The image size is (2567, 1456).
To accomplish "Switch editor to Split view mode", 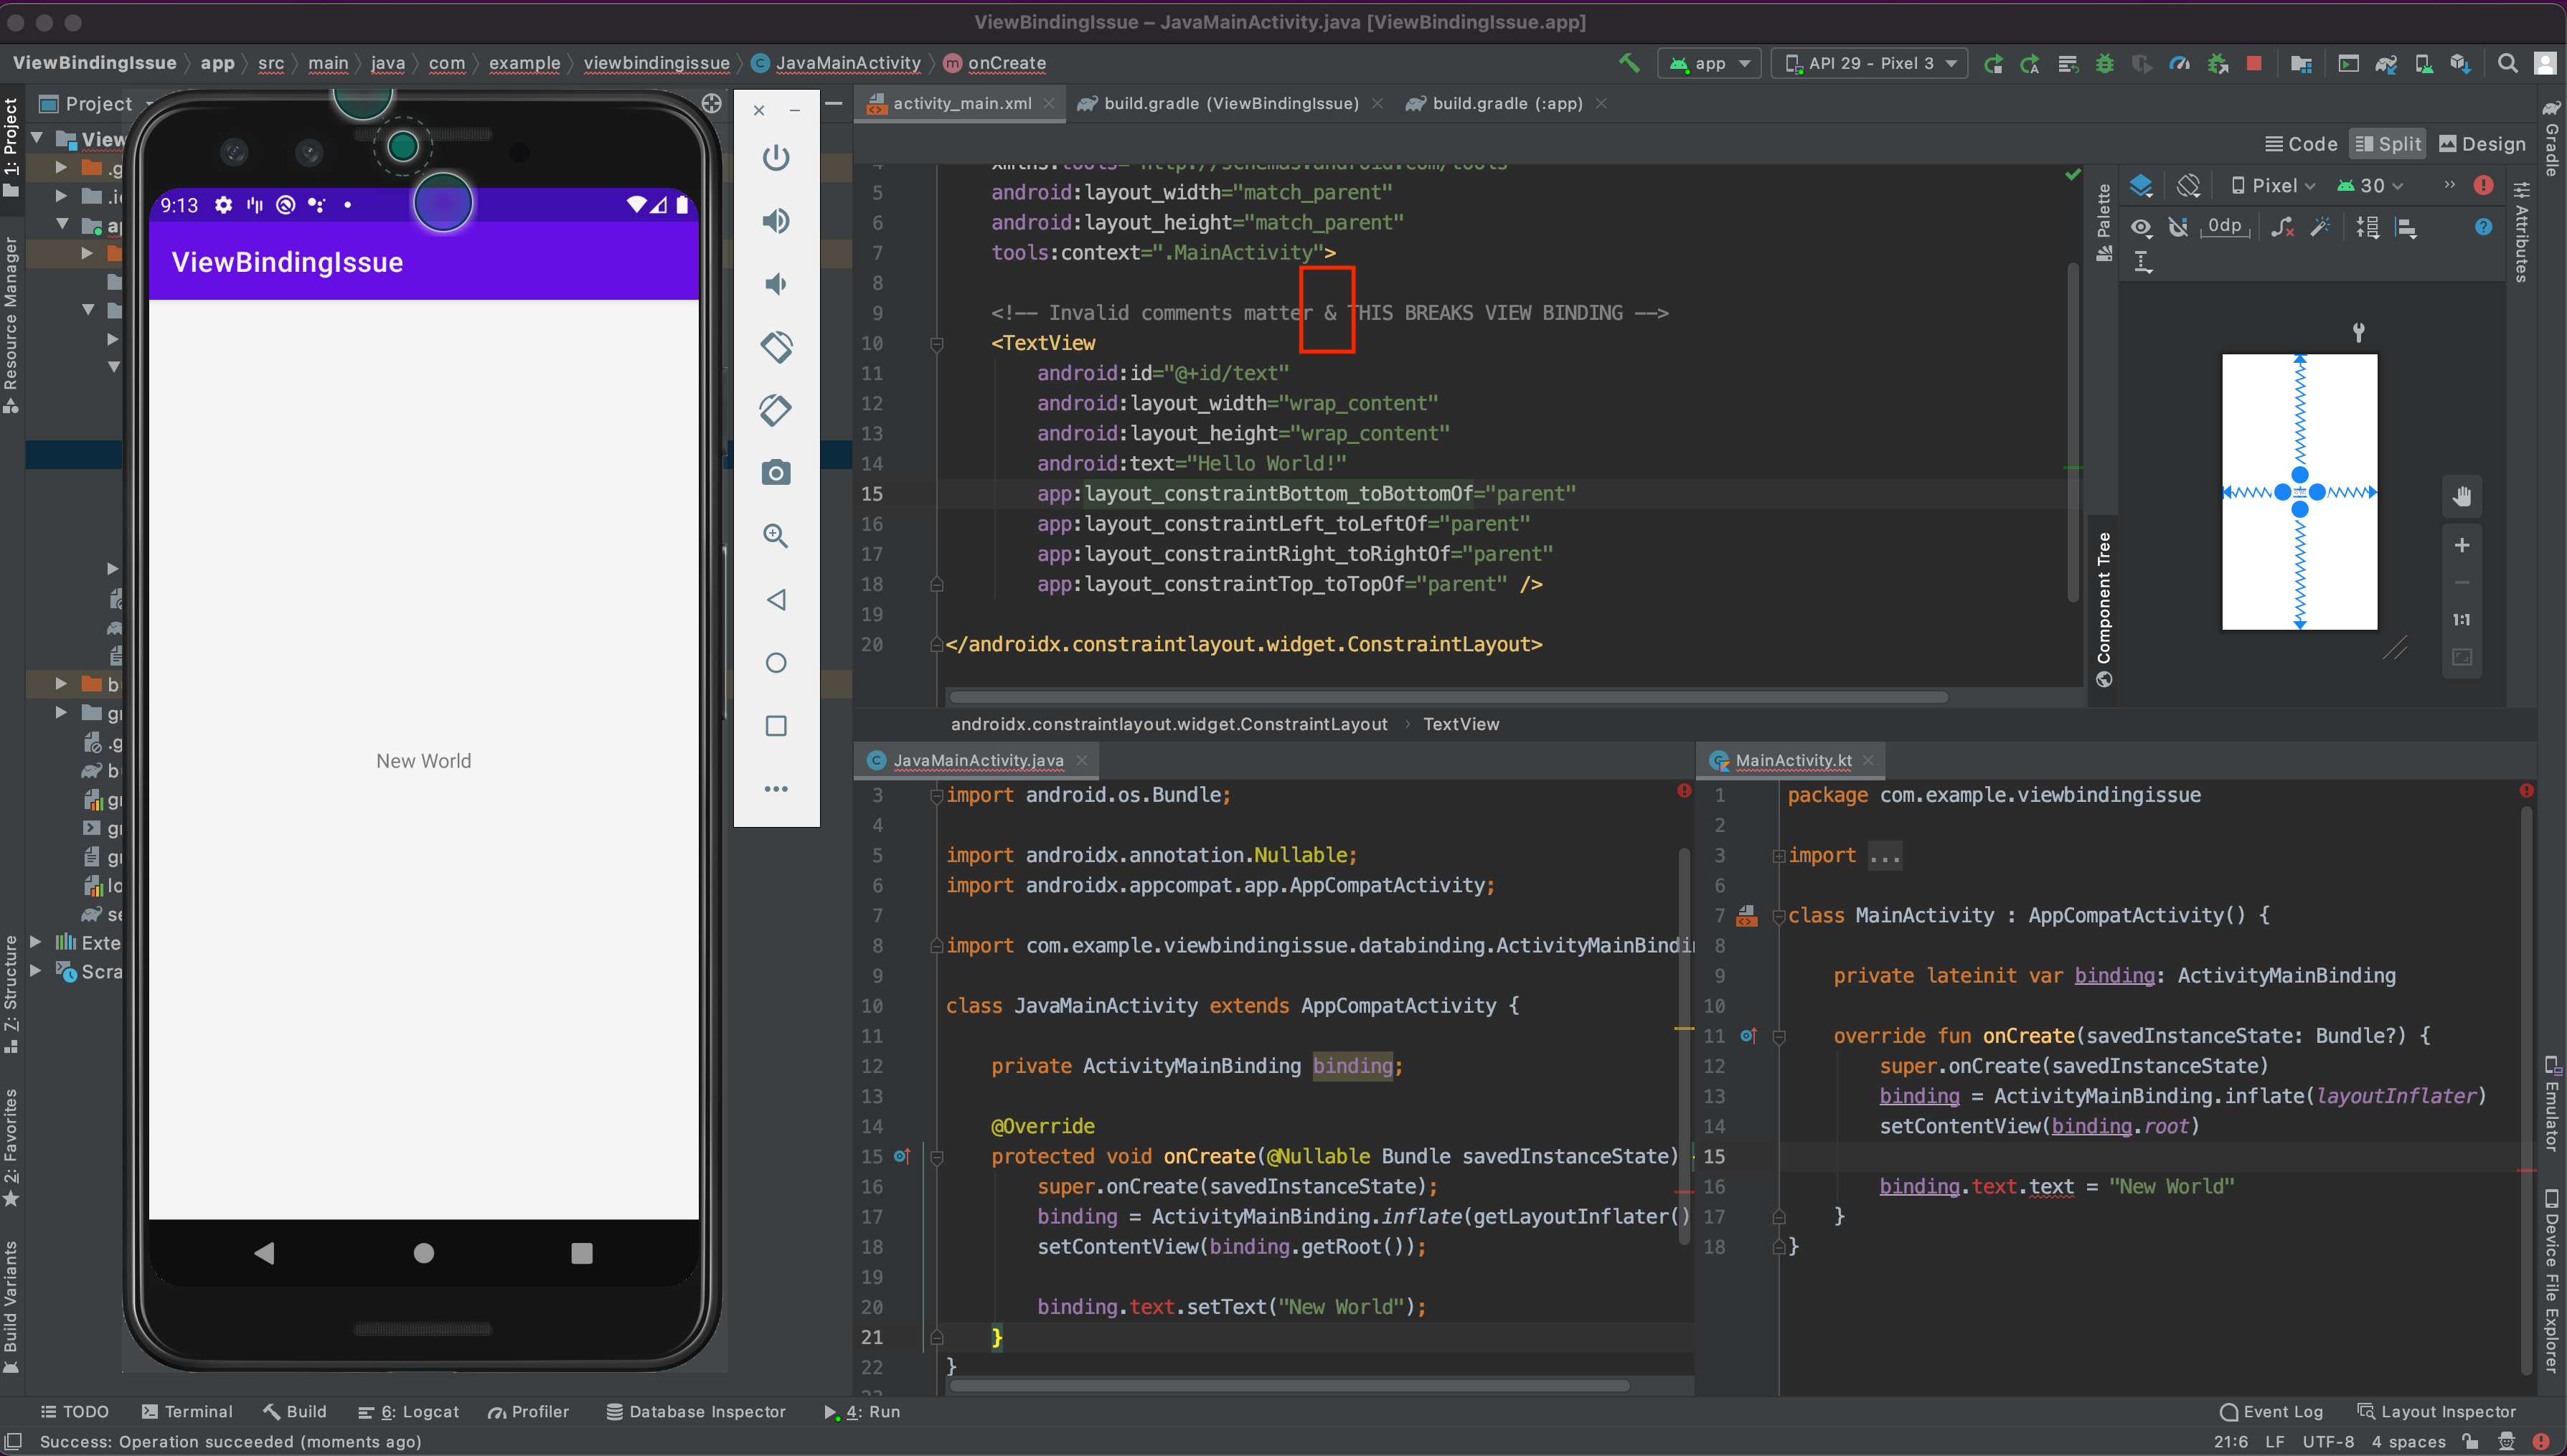I will pos(2387,144).
